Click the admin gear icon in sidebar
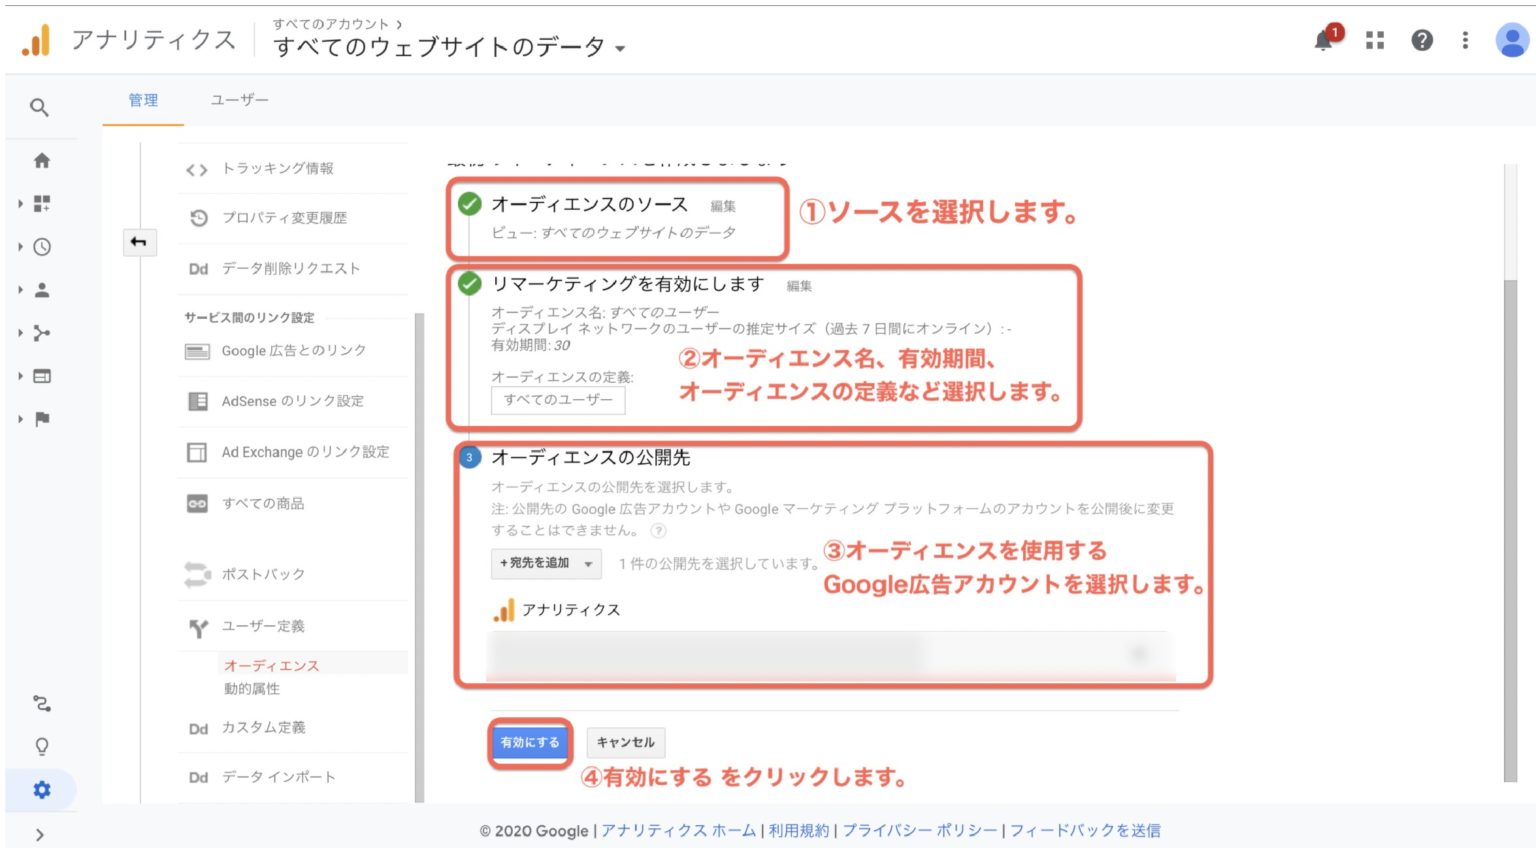The image size is (1536, 848). click(x=42, y=790)
